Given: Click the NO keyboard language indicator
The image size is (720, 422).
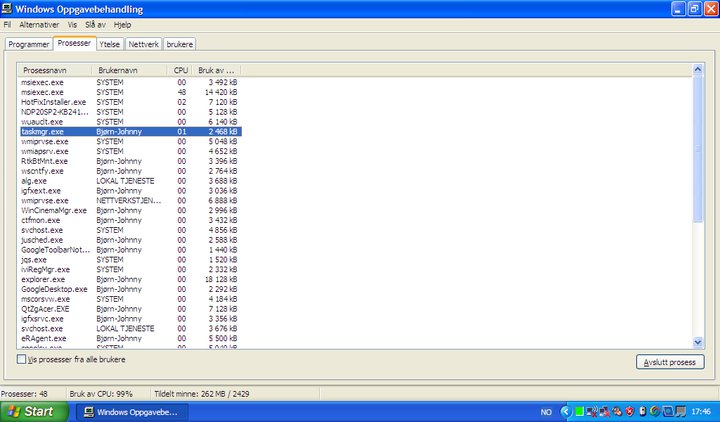Looking at the screenshot, I should 546,412.
